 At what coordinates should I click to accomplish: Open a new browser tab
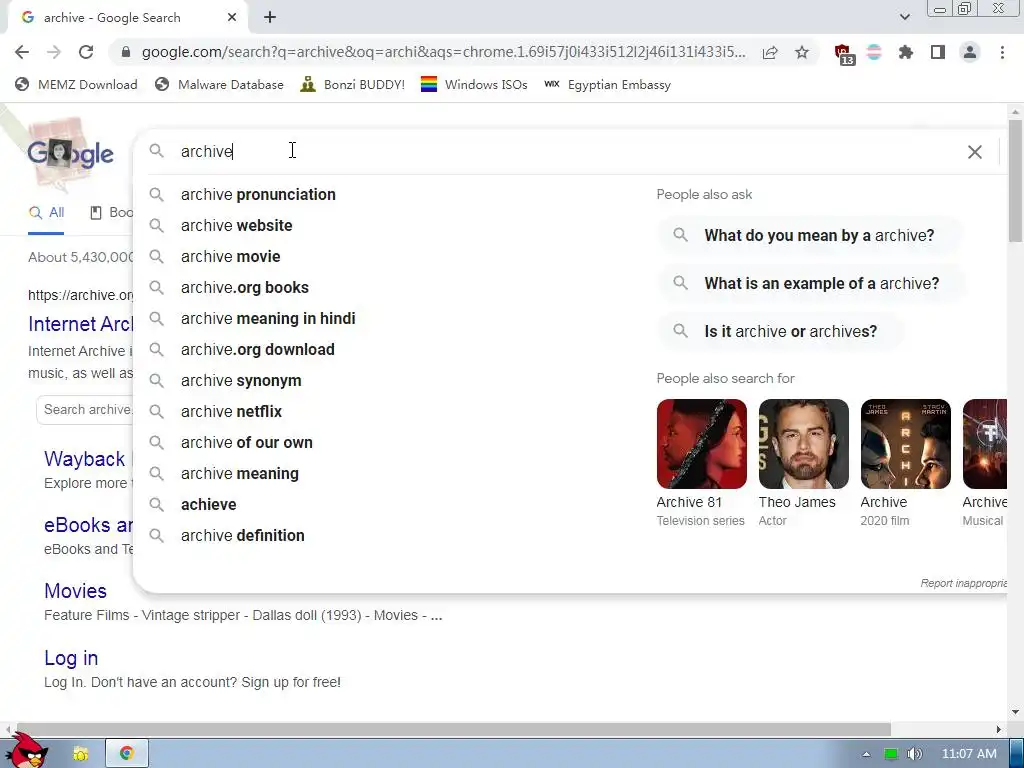(270, 18)
